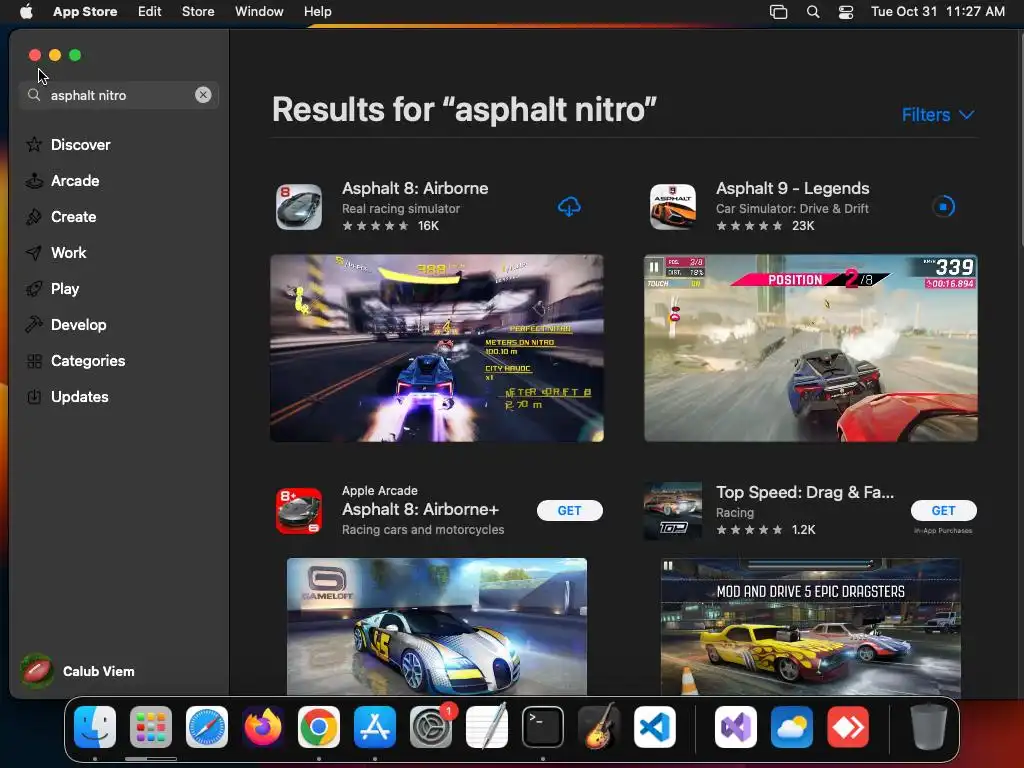Open Asphalt 8: Airborne title link
The height and width of the screenshot is (768, 1024).
pyautogui.click(x=415, y=188)
